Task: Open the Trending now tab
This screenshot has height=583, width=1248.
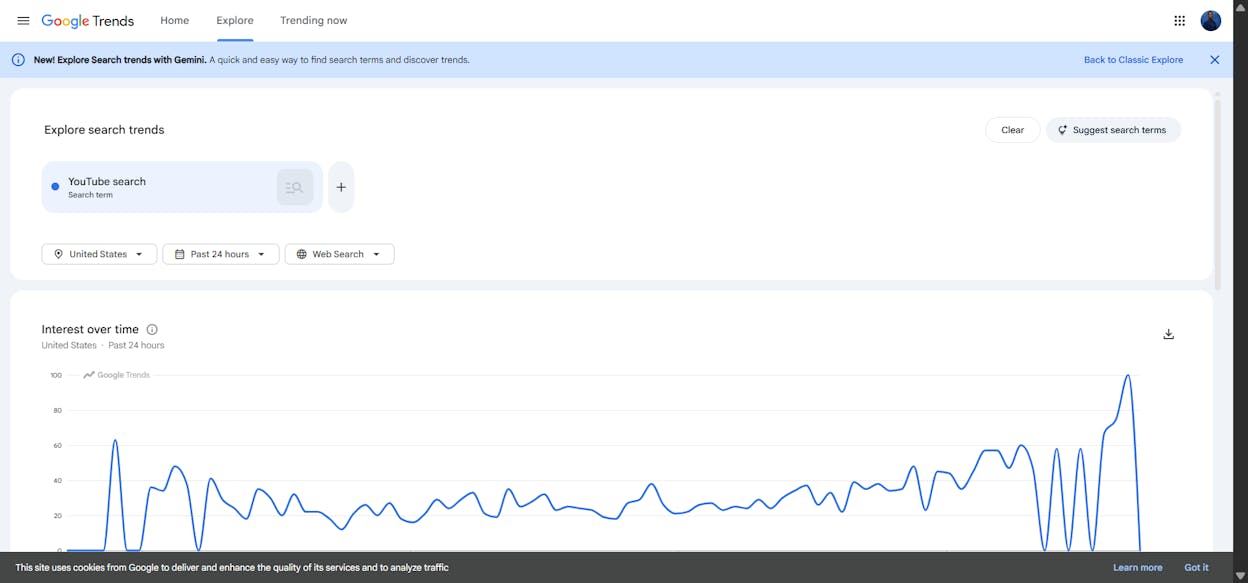Action: pyautogui.click(x=314, y=20)
